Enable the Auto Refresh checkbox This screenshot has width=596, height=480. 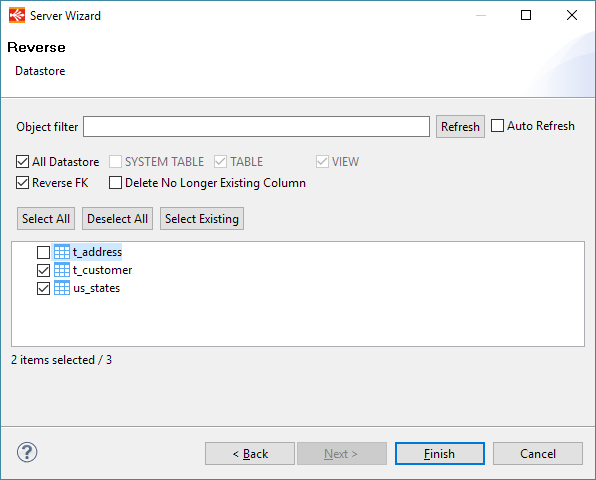pos(498,126)
